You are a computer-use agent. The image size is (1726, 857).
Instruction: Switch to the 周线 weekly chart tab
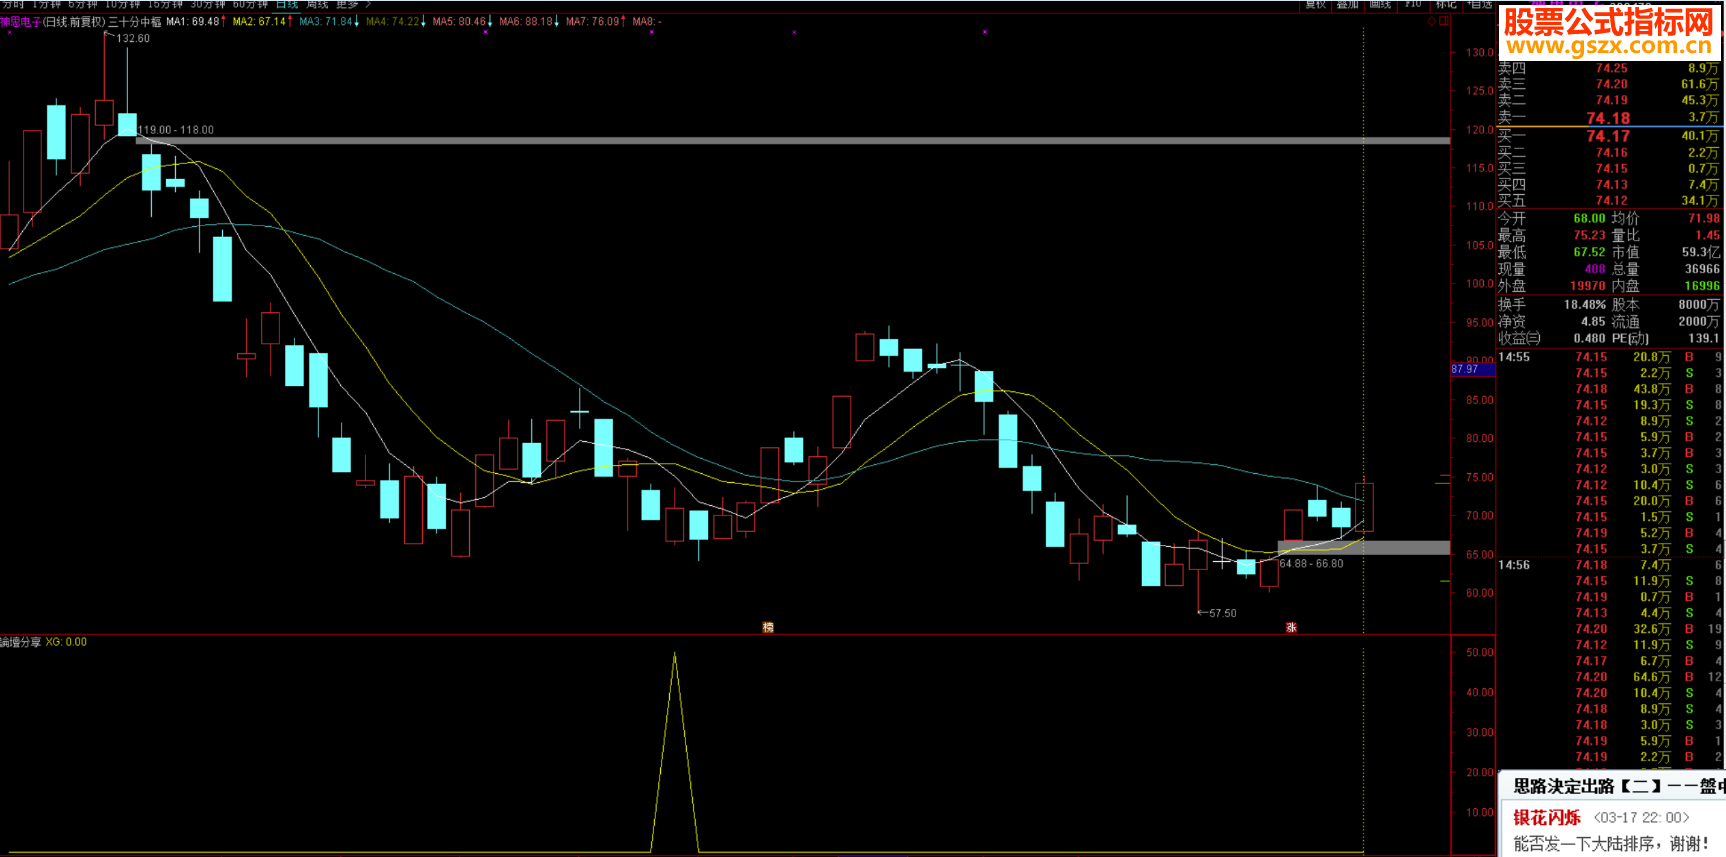(x=317, y=4)
